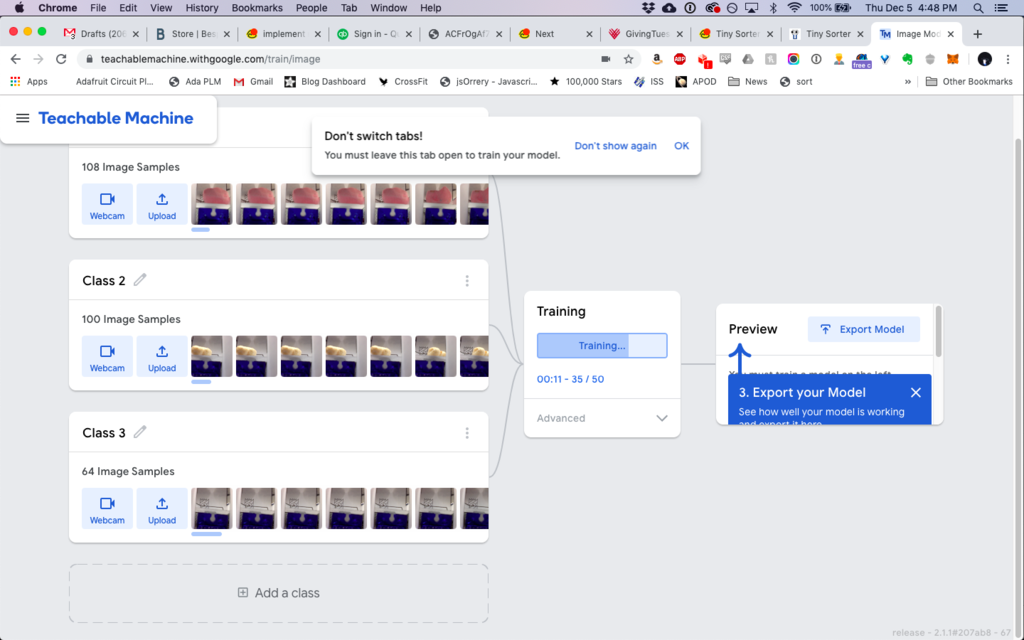Switch to the Tiny Sorter browser tab
1024x640 pixels.
click(x=738, y=34)
